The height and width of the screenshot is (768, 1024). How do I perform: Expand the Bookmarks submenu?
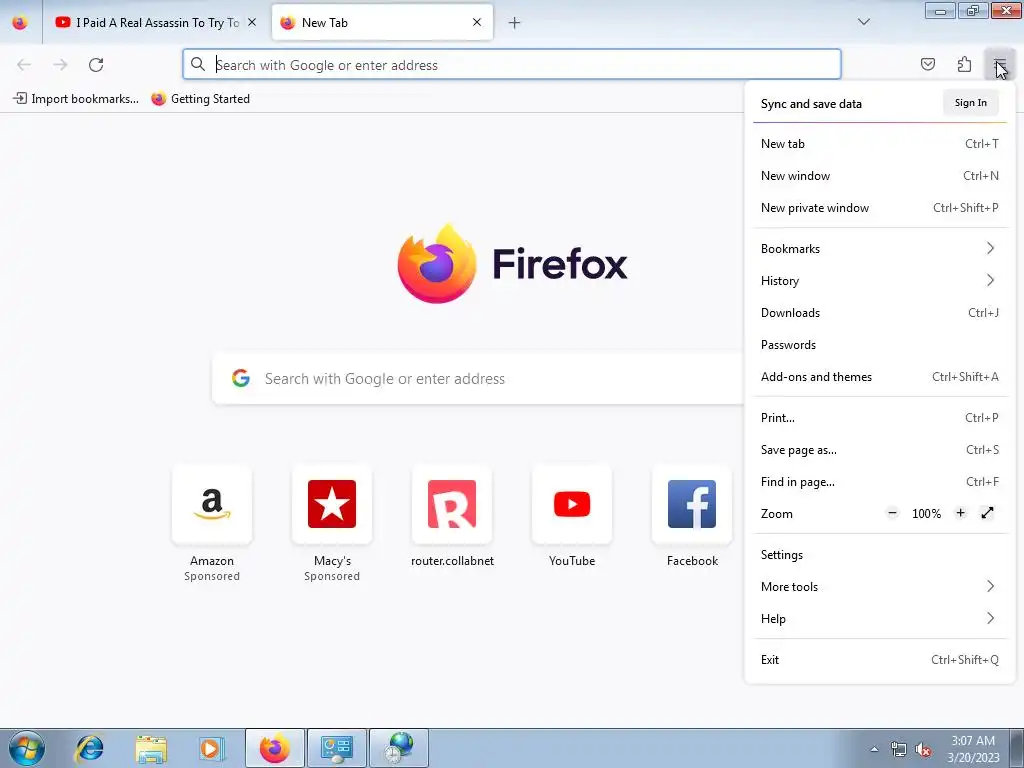(880, 249)
